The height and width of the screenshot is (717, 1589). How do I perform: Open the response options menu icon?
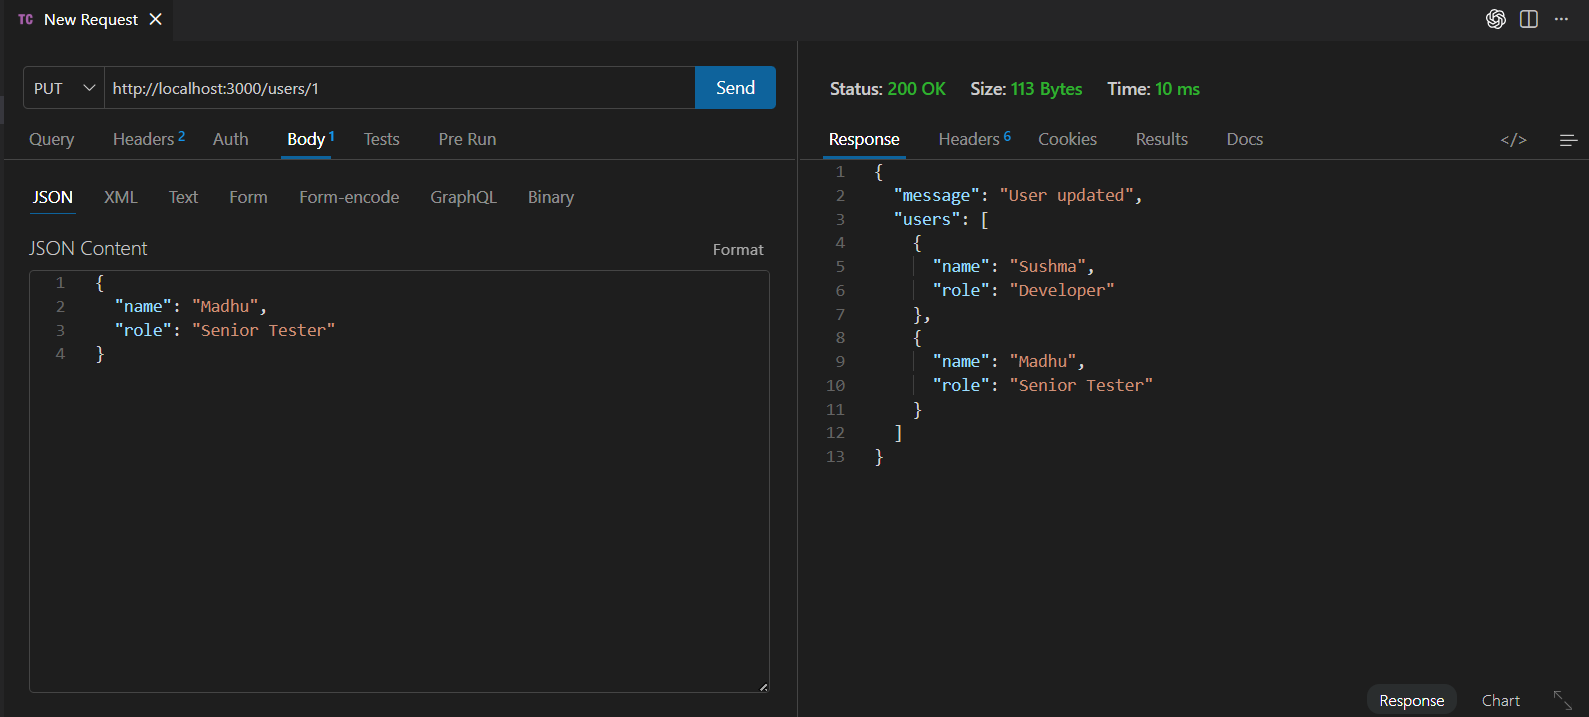coord(1568,140)
